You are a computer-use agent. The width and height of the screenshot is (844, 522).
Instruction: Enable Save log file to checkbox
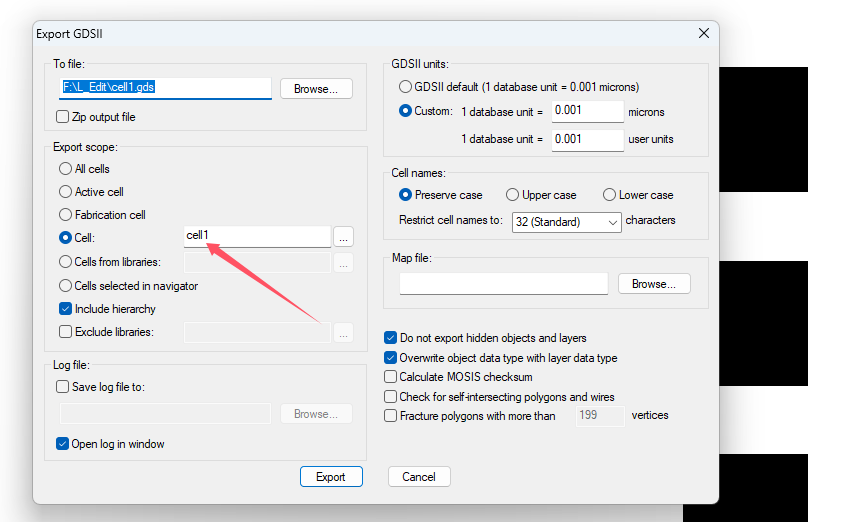[x=64, y=387]
